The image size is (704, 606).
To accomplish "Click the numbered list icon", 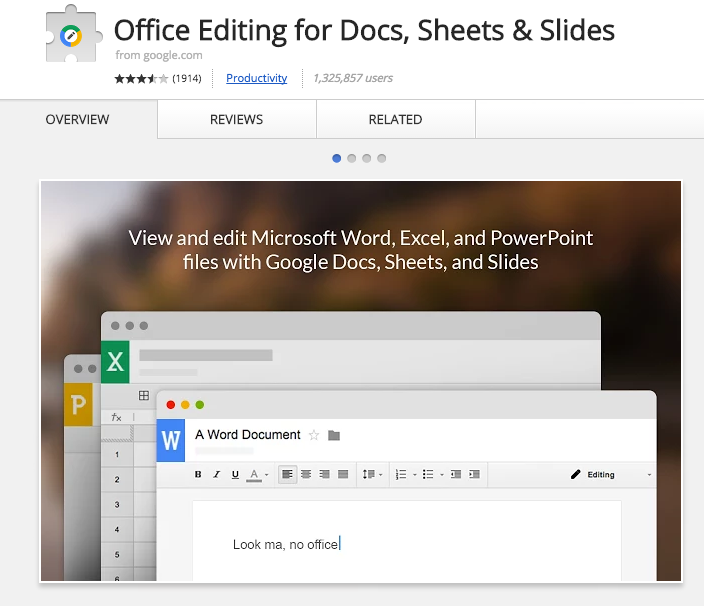I will tap(401, 474).
